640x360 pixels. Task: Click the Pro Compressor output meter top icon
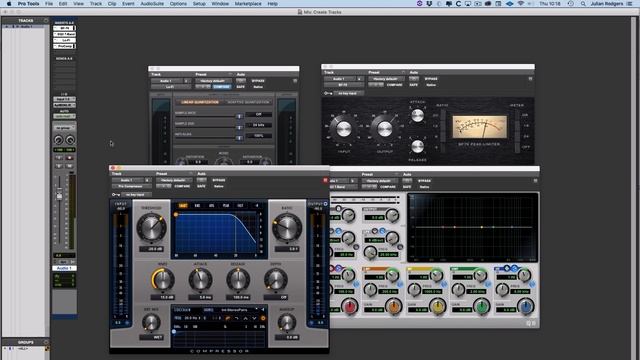tap(325, 204)
